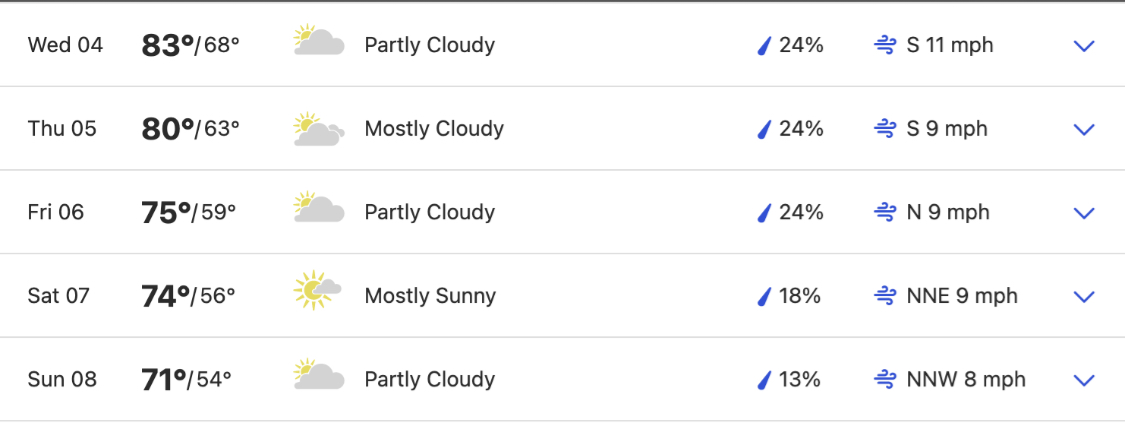Select the Sun 08 date label
Image resolution: width=1125 pixels, height=426 pixels.
tap(62, 379)
